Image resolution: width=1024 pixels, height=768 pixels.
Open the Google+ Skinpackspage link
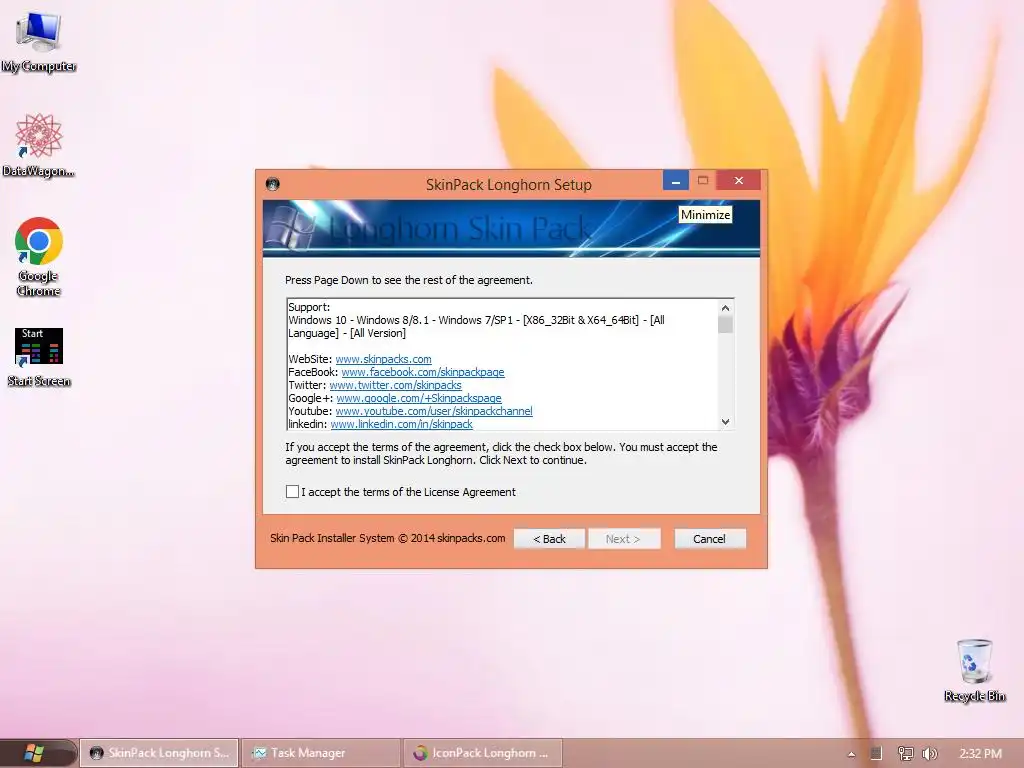pos(419,398)
